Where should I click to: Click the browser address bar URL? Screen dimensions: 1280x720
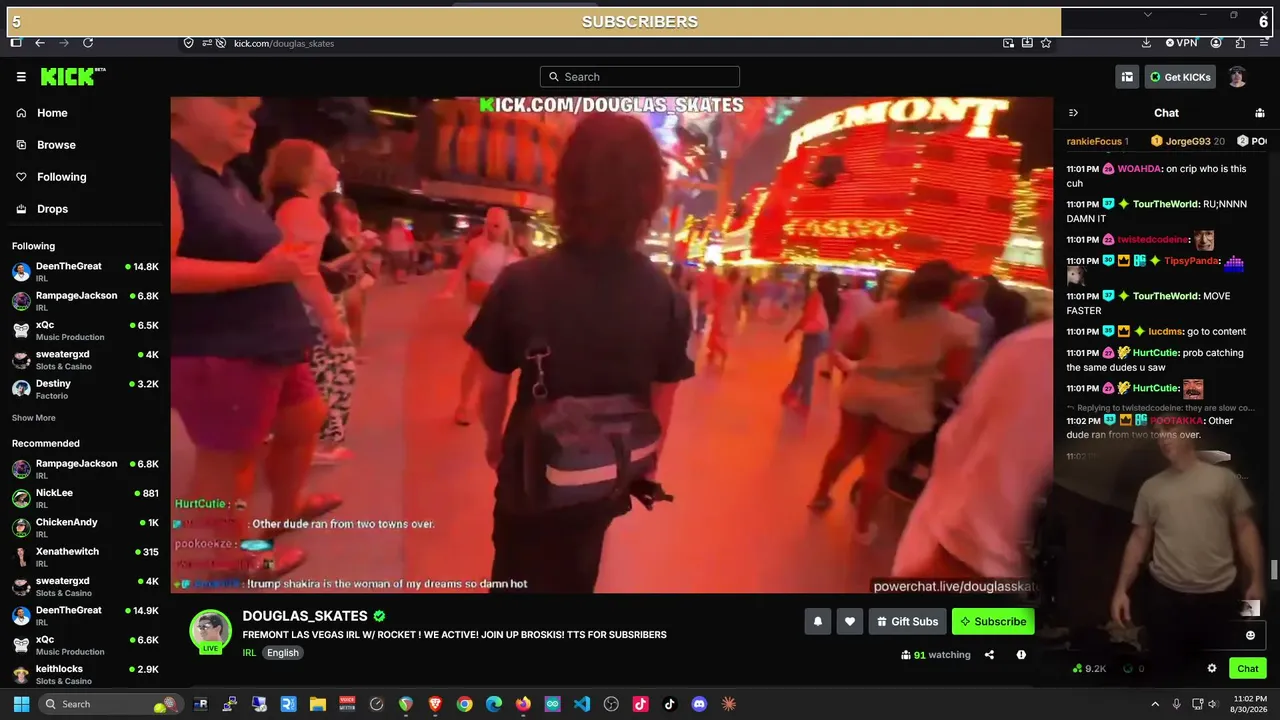(x=284, y=43)
